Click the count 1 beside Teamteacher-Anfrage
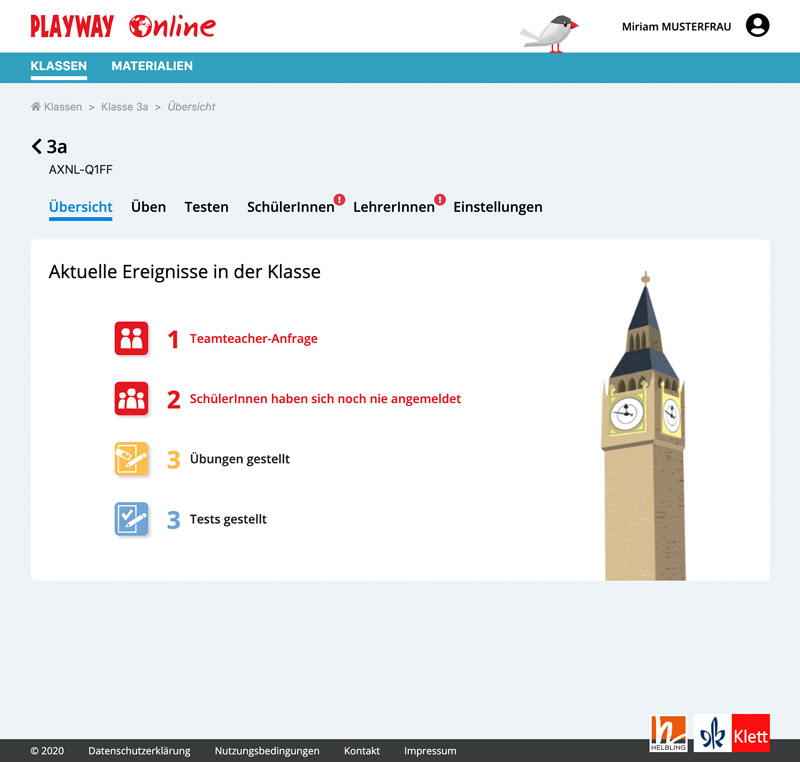Image resolution: width=800 pixels, height=762 pixels. pos(173,340)
